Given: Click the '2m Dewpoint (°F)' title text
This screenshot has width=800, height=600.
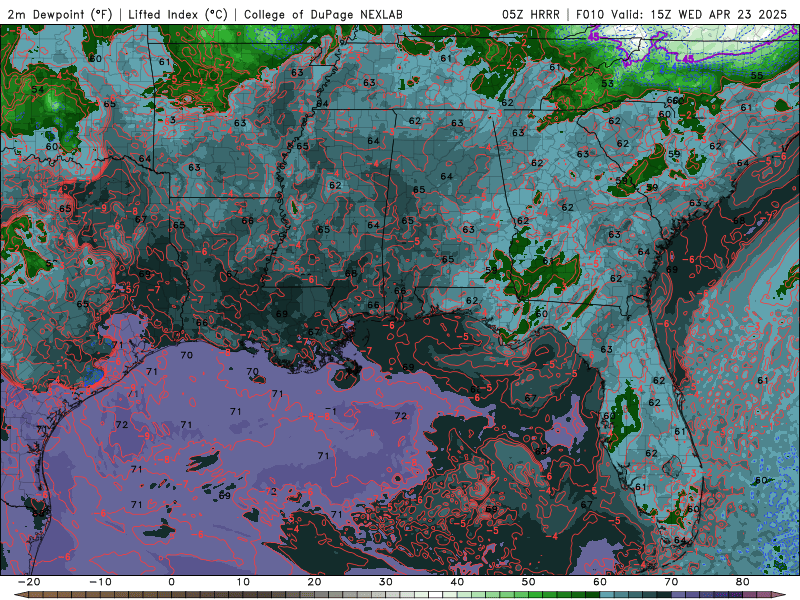Looking at the screenshot, I should (60, 14).
